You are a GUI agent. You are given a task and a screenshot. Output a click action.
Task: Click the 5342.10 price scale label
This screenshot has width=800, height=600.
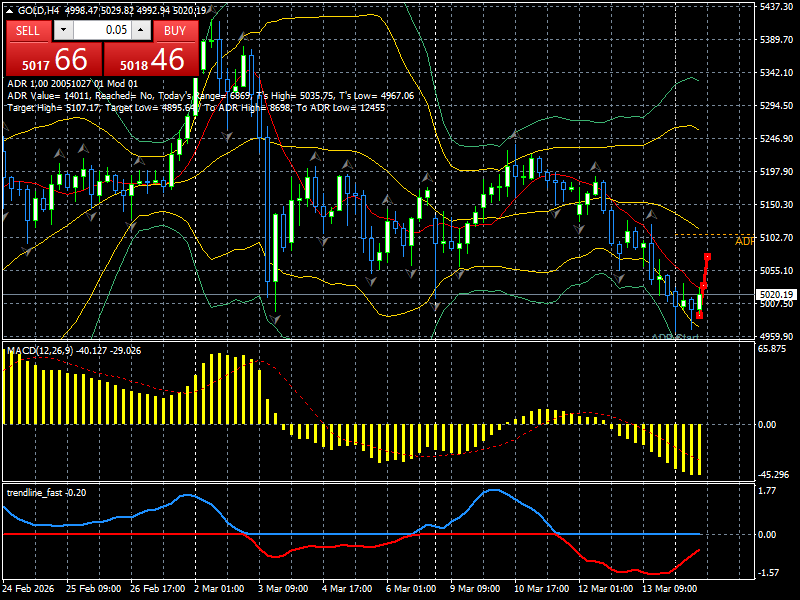tap(776, 72)
